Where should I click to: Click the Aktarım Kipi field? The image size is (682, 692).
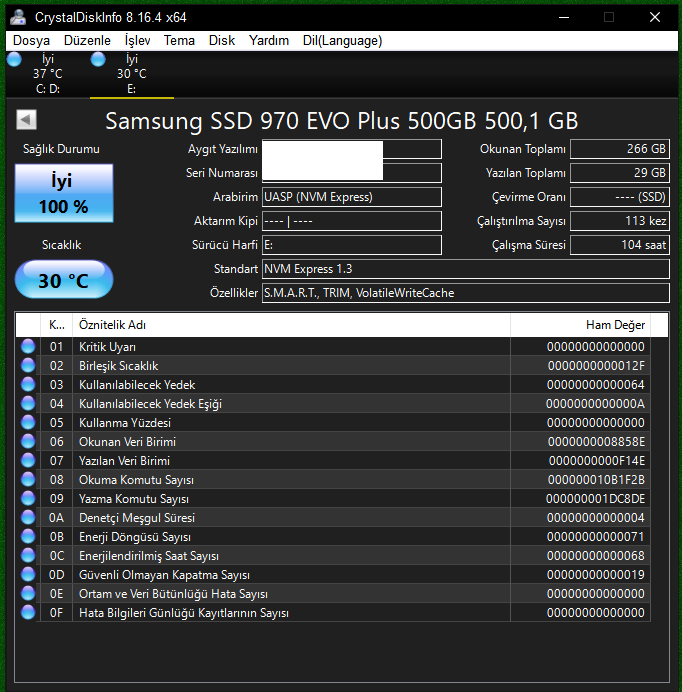[x=352, y=221]
